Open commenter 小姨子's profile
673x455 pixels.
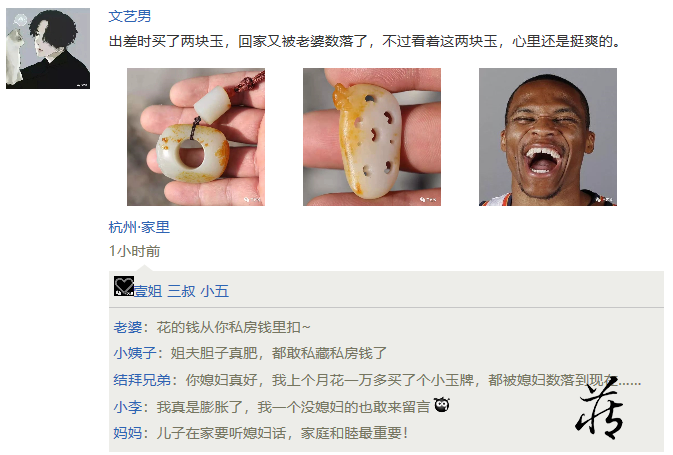click(135, 353)
